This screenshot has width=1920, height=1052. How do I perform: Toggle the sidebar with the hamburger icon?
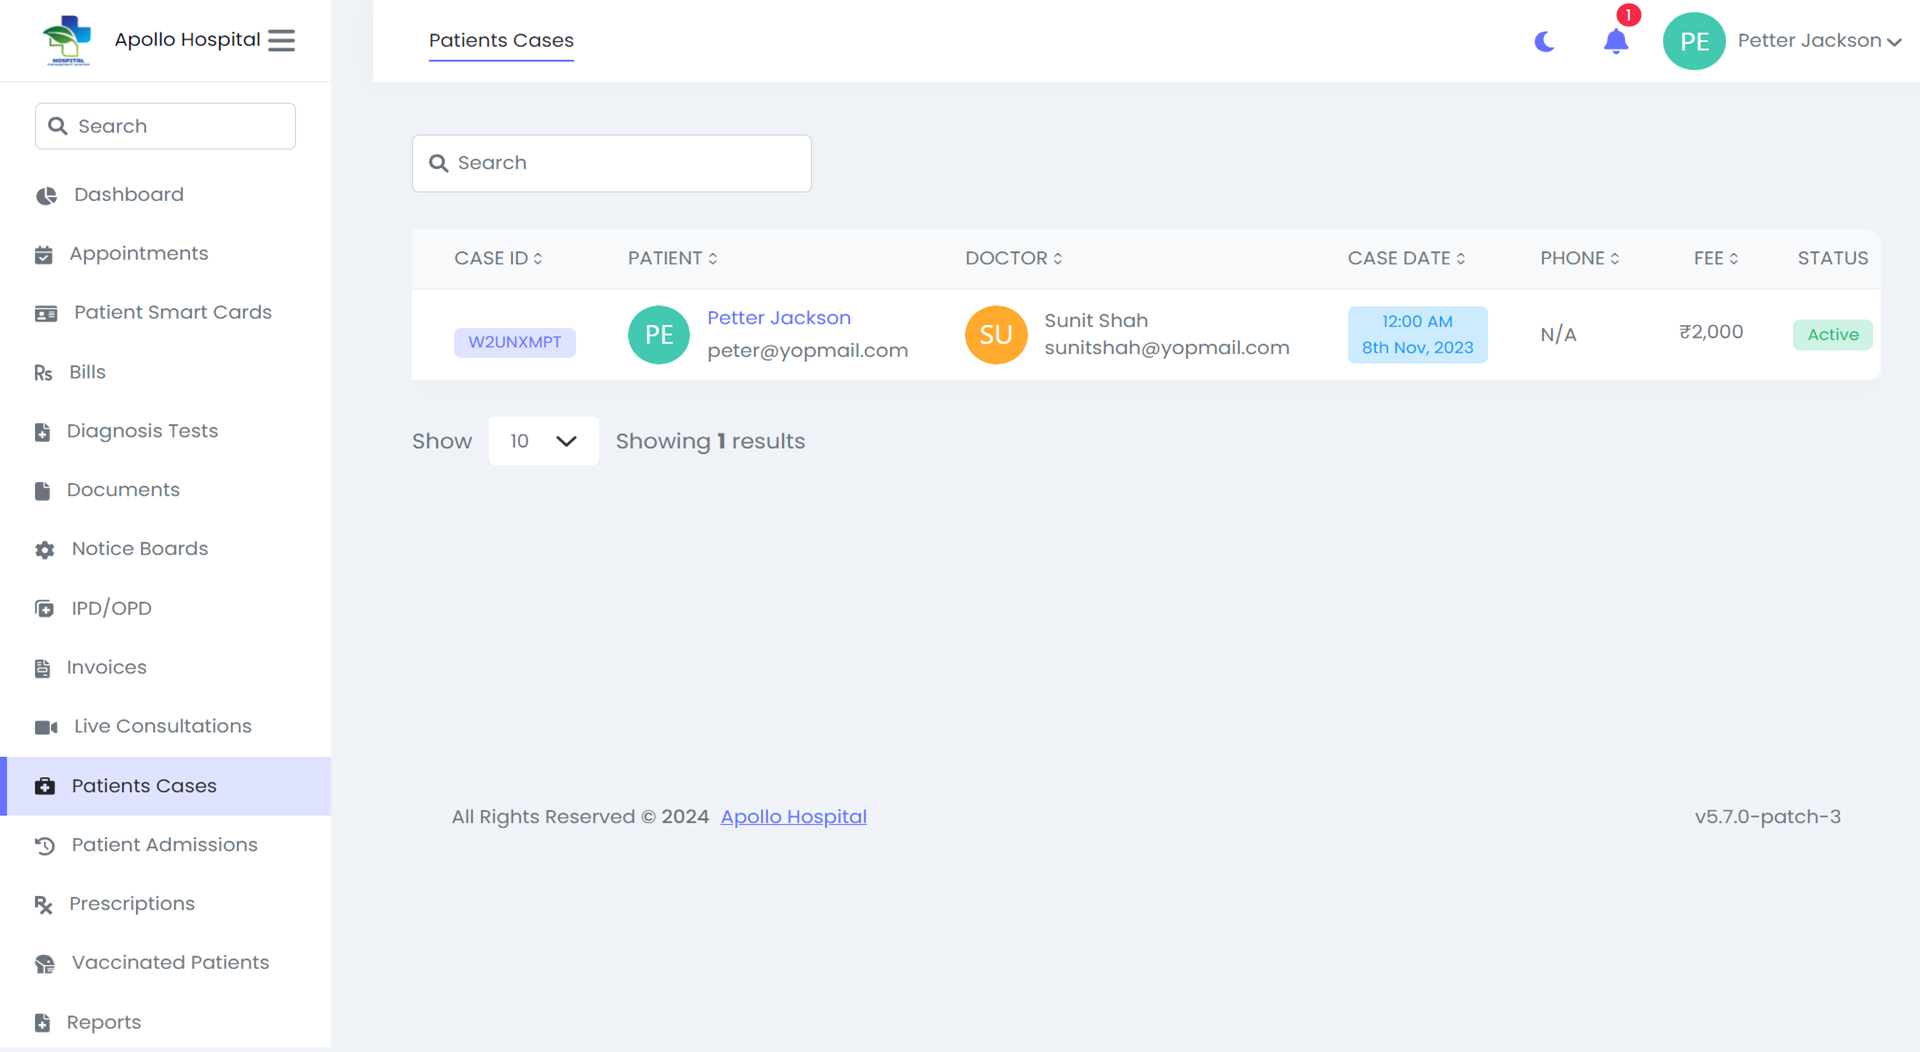(x=281, y=40)
